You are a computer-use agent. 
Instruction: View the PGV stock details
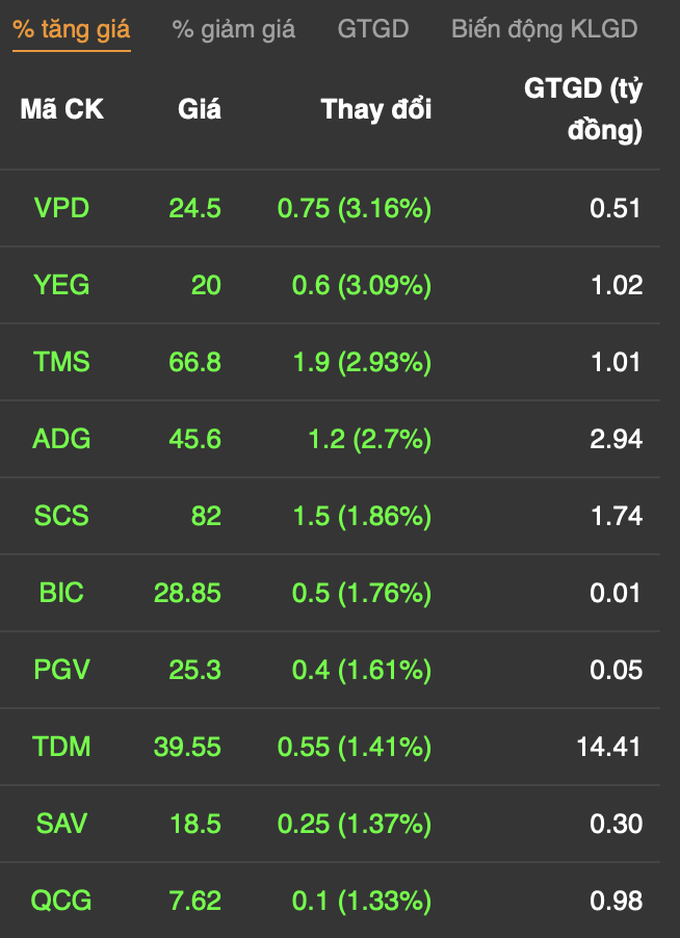(62, 669)
